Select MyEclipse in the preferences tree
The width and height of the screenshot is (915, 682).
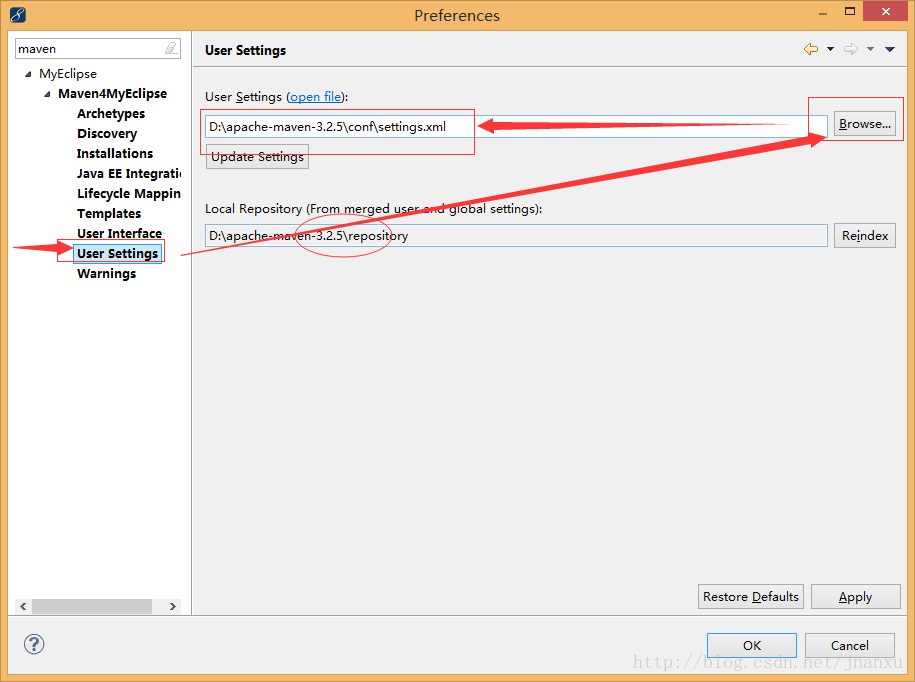pos(68,74)
